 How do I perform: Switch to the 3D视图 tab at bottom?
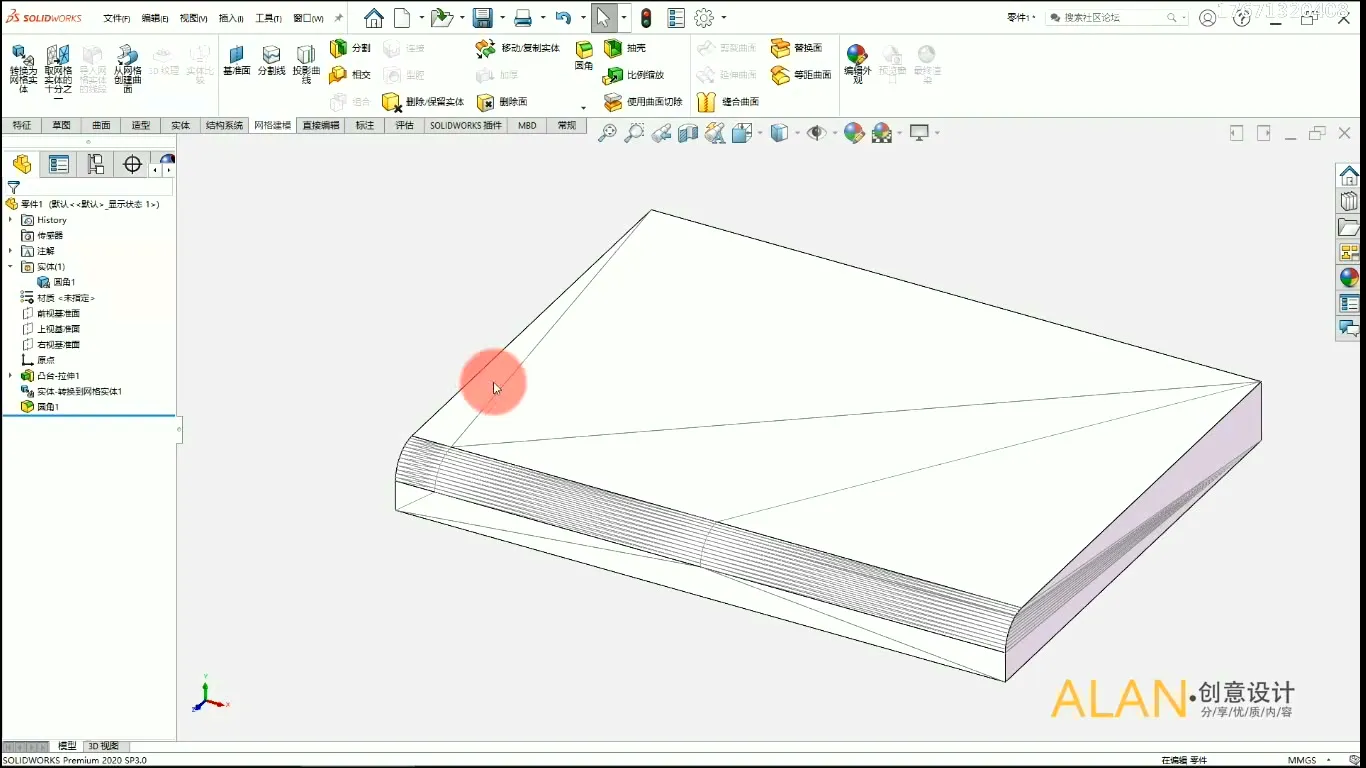click(x=104, y=745)
